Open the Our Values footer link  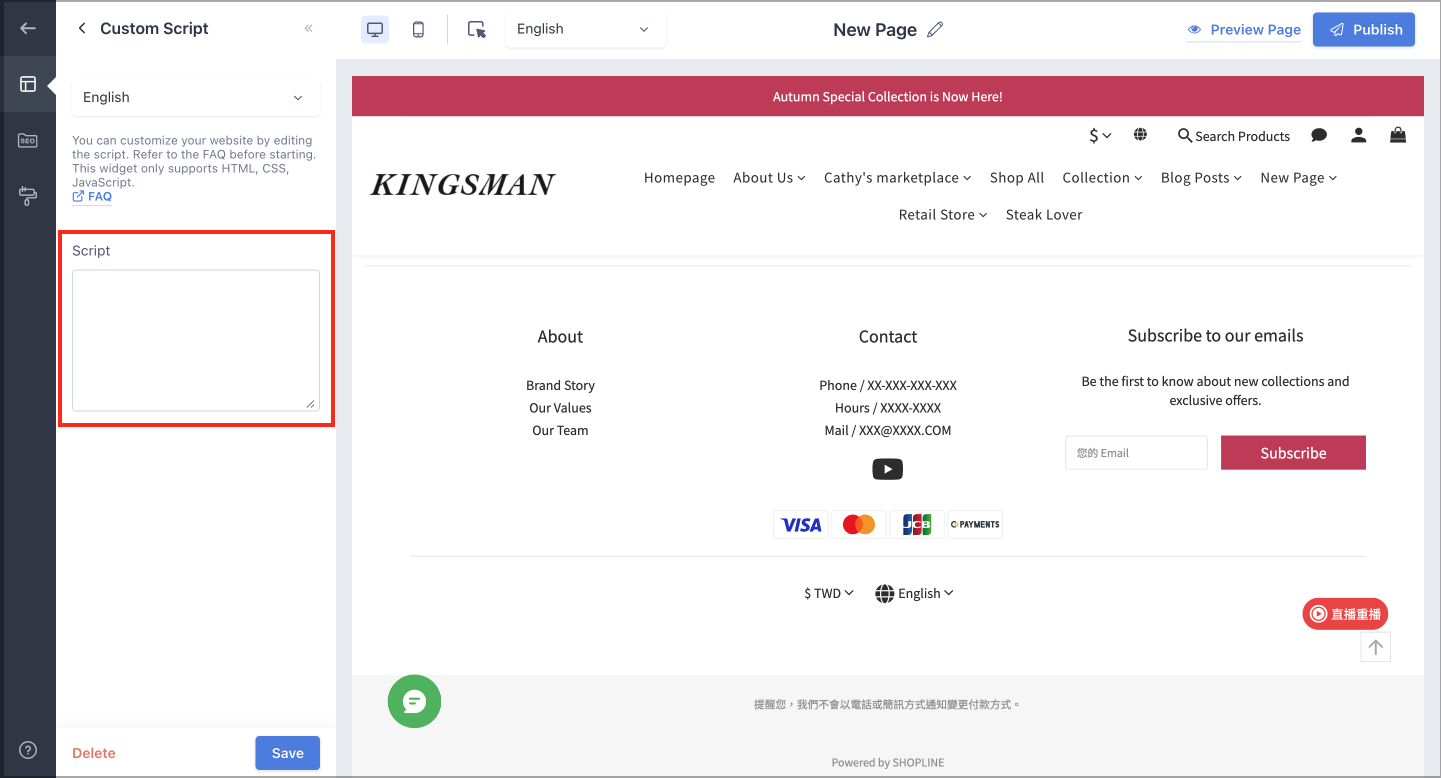[560, 408]
